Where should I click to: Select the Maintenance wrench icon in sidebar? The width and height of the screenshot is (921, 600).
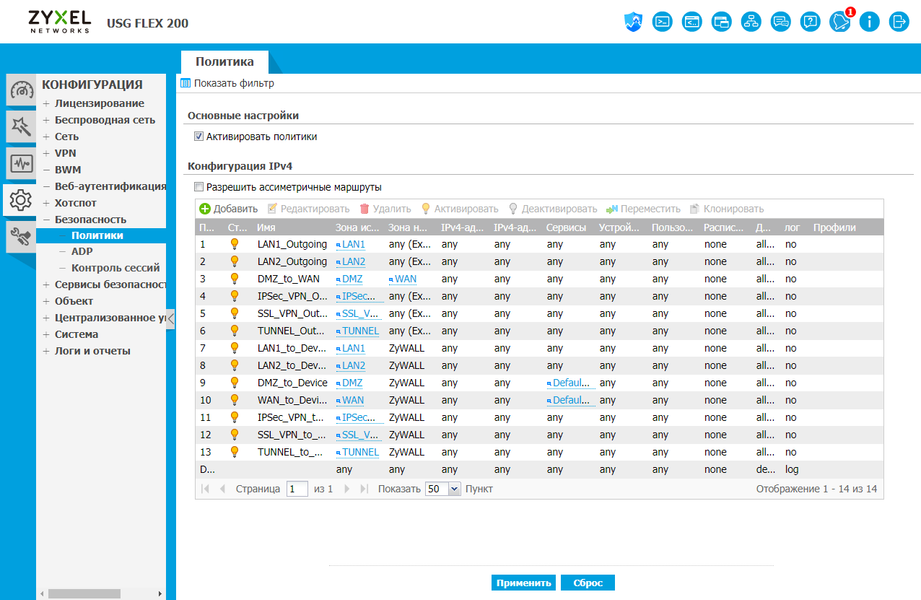[x=21, y=237]
